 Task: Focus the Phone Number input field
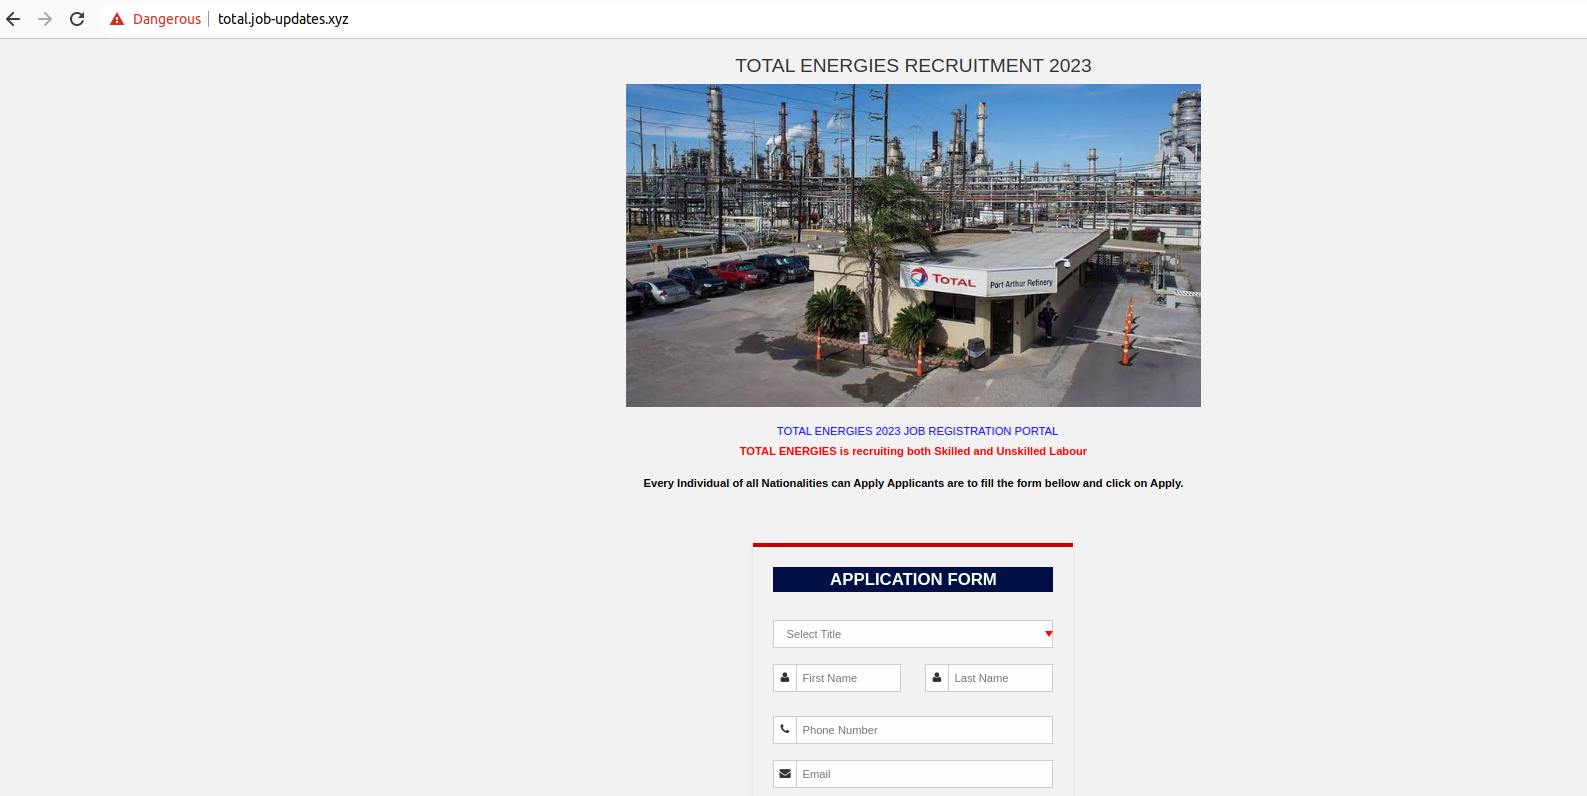coord(924,730)
